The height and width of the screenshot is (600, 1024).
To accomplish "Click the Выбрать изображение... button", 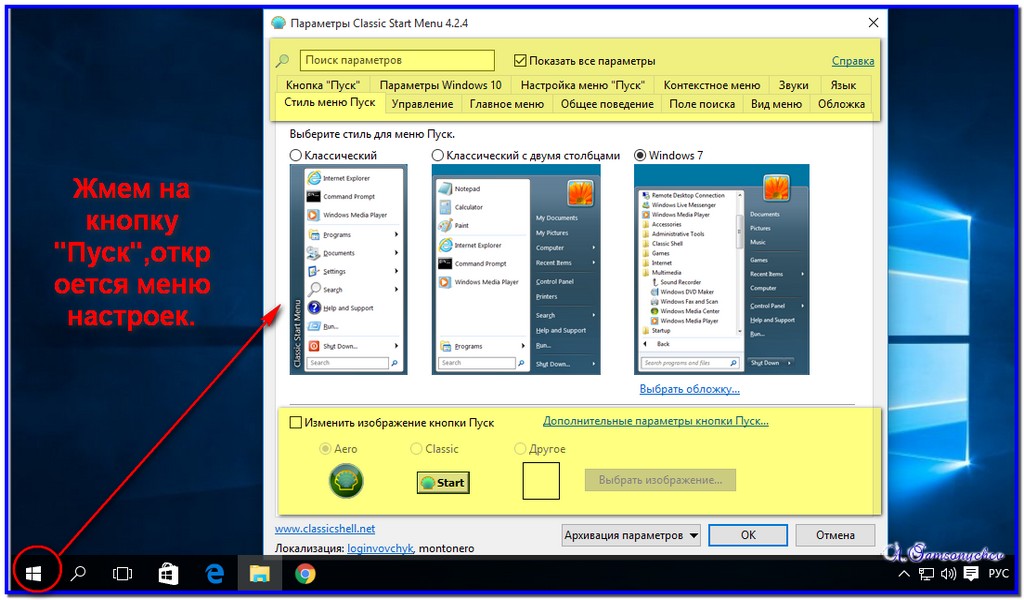I will [x=660, y=480].
